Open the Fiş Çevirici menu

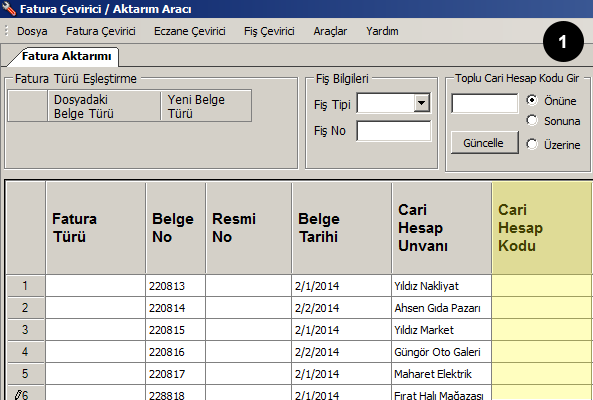269,31
